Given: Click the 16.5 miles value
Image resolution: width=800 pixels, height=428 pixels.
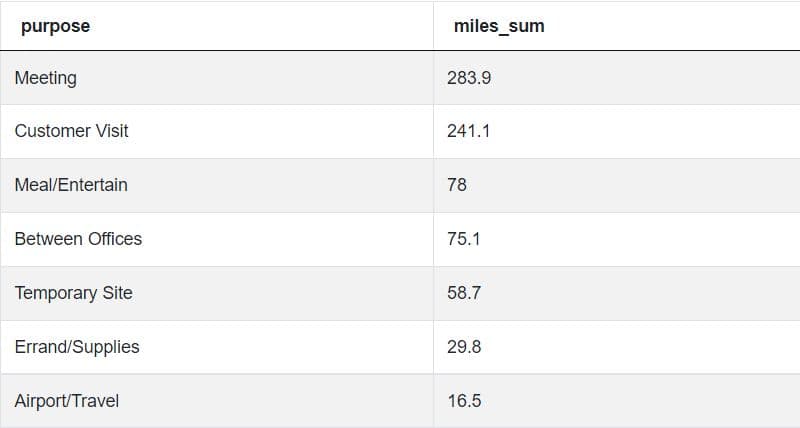Looking at the screenshot, I should point(464,401).
